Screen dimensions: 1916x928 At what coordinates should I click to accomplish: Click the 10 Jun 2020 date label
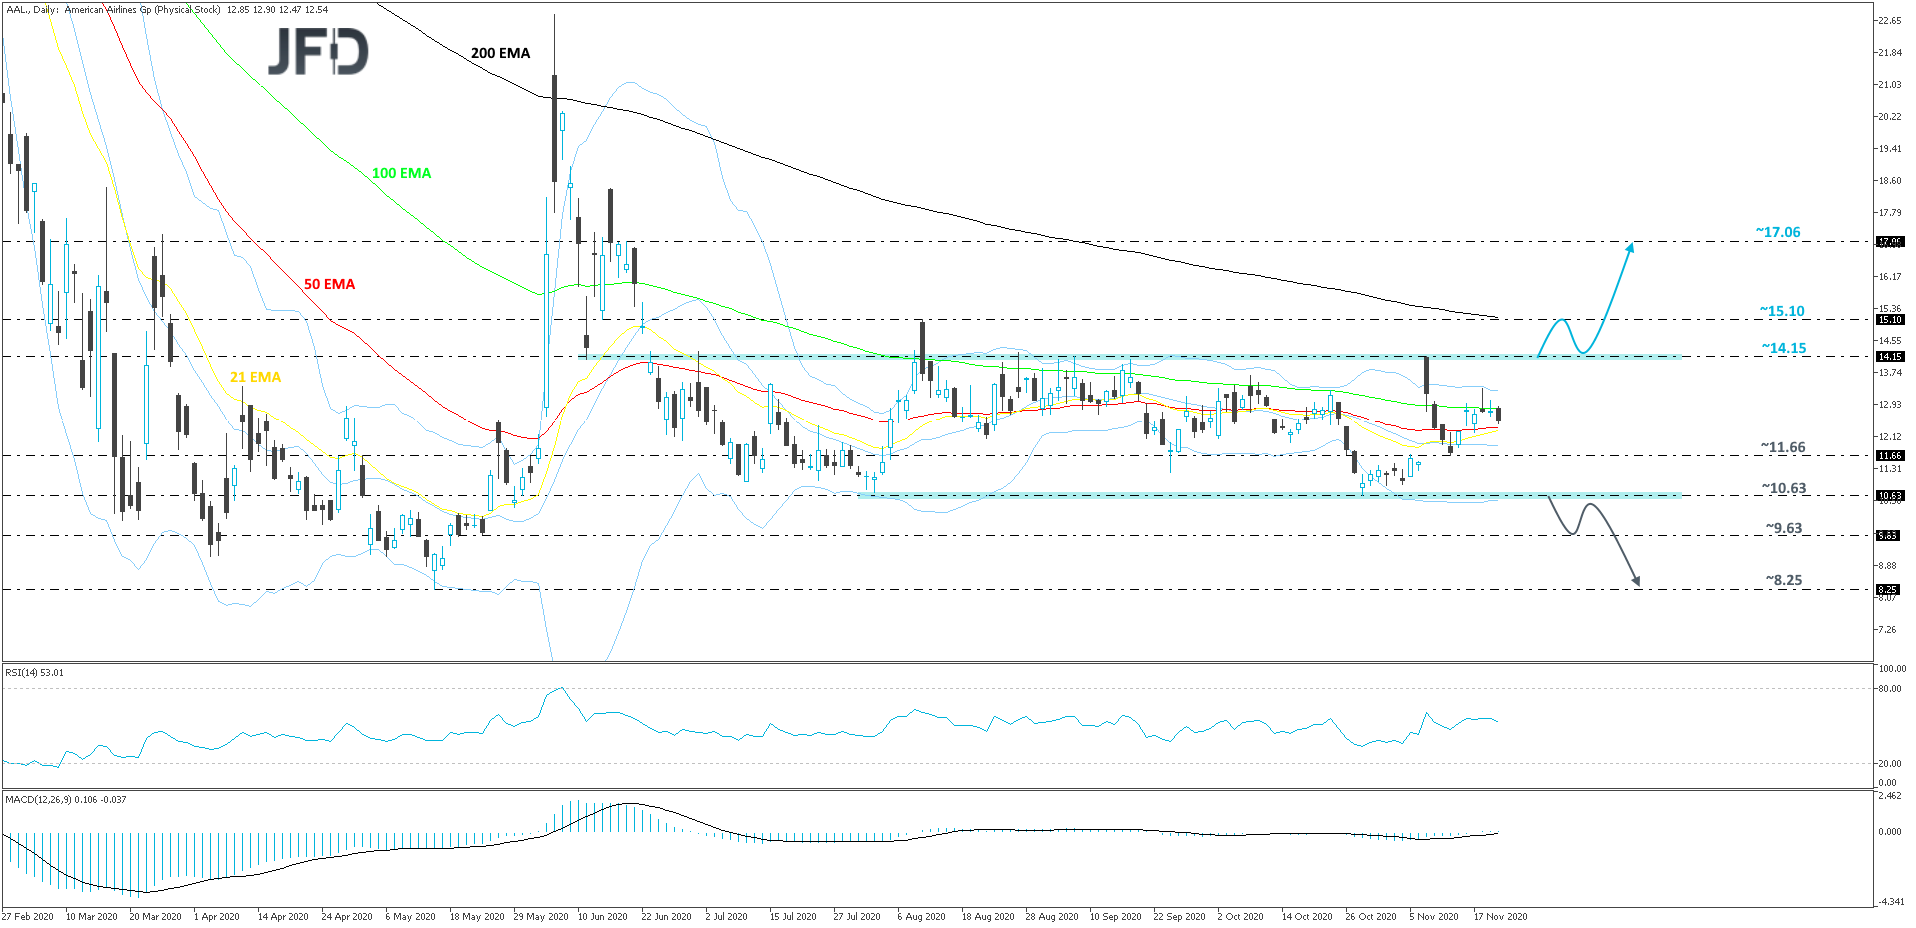point(603,916)
